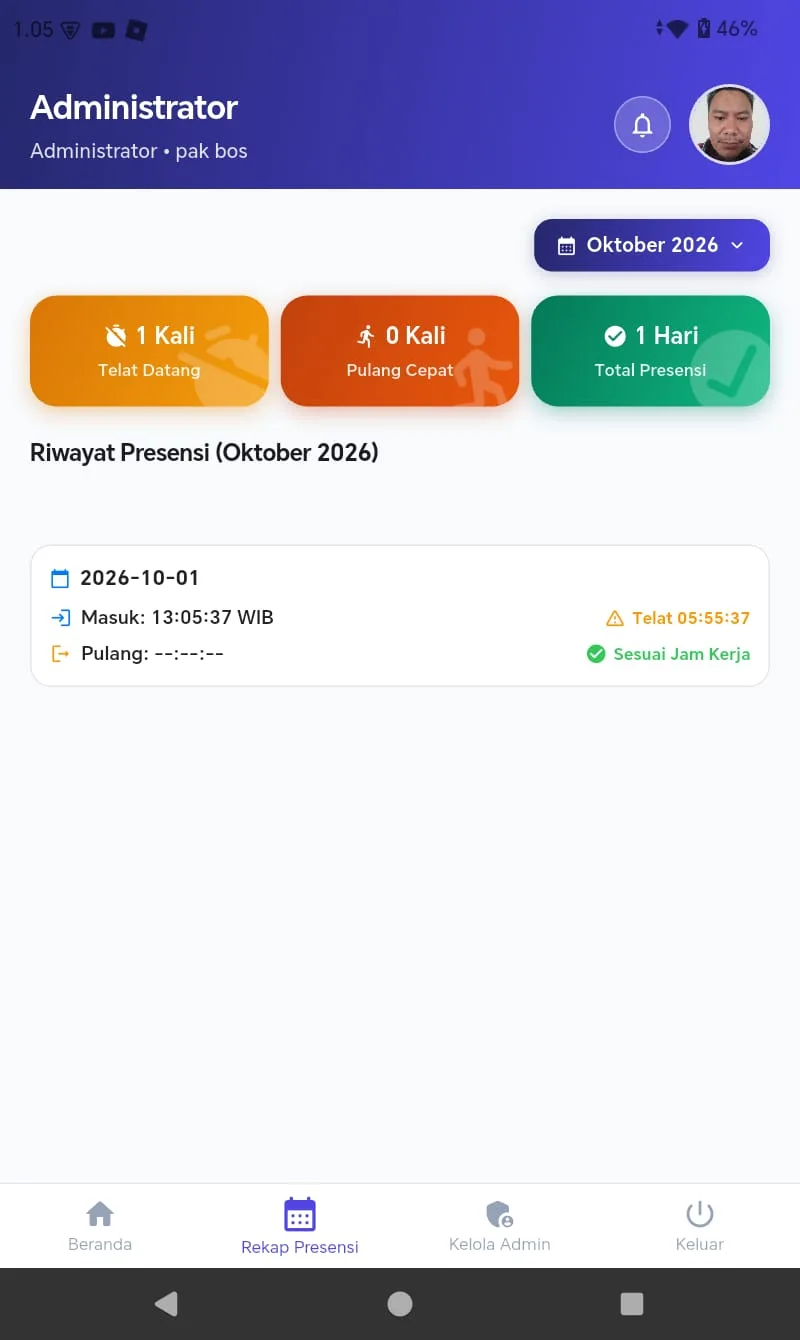This screenshot has width=800, height=1340.
Task: Open the Kelola Admin tab
Action: coord(500,1226)
